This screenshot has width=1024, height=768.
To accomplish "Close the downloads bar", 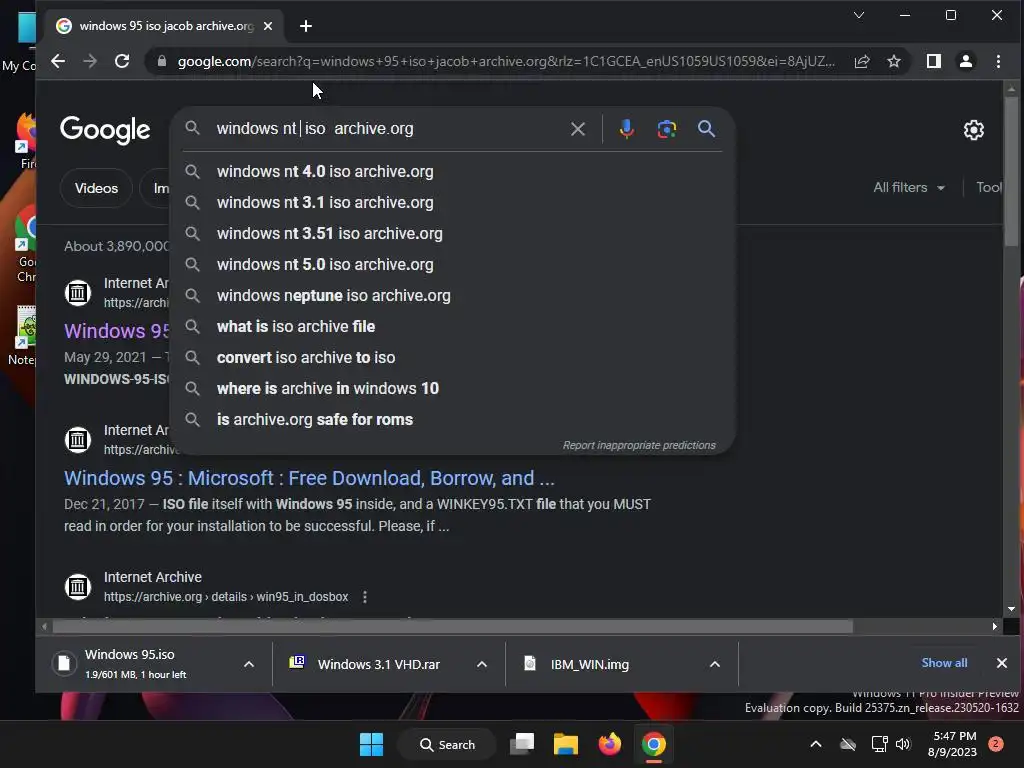I will (x=1002, y=663).
